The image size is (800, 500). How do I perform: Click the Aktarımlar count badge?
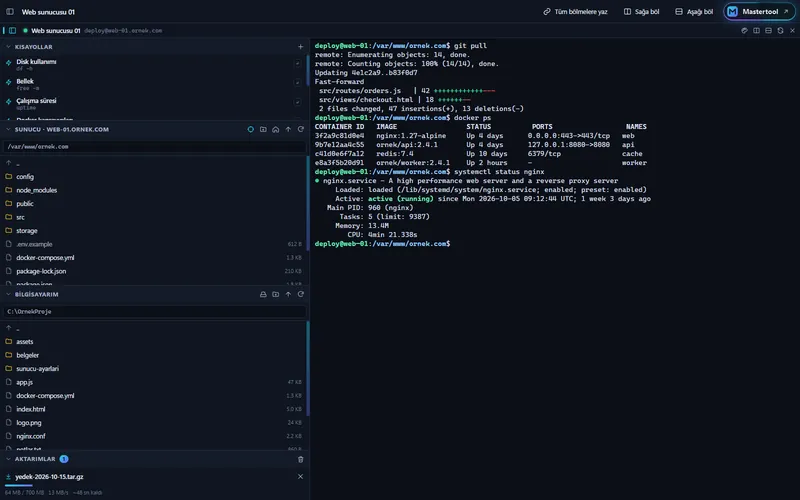[64, 459]
